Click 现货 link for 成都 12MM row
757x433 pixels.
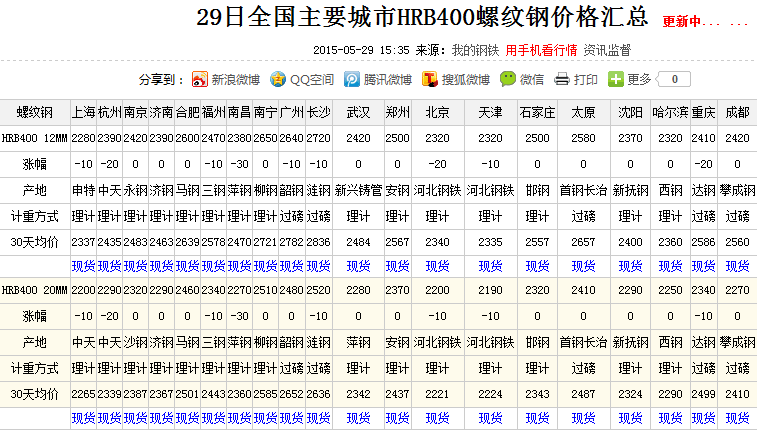(x=737, y=266)
